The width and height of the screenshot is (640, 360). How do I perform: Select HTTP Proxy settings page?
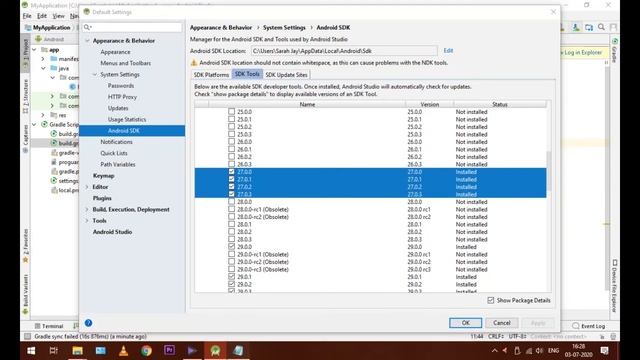122,97
